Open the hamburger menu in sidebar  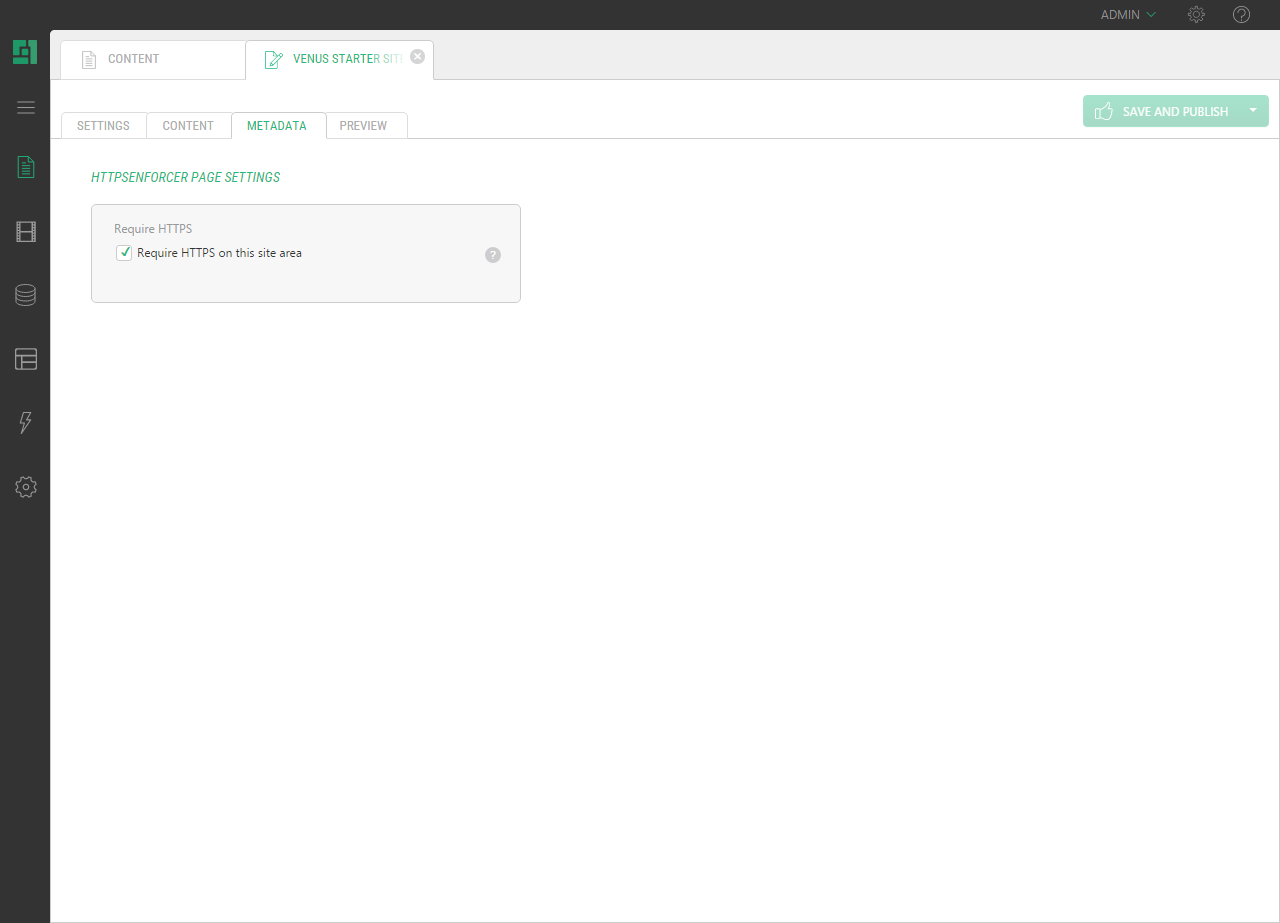point(26,108)
